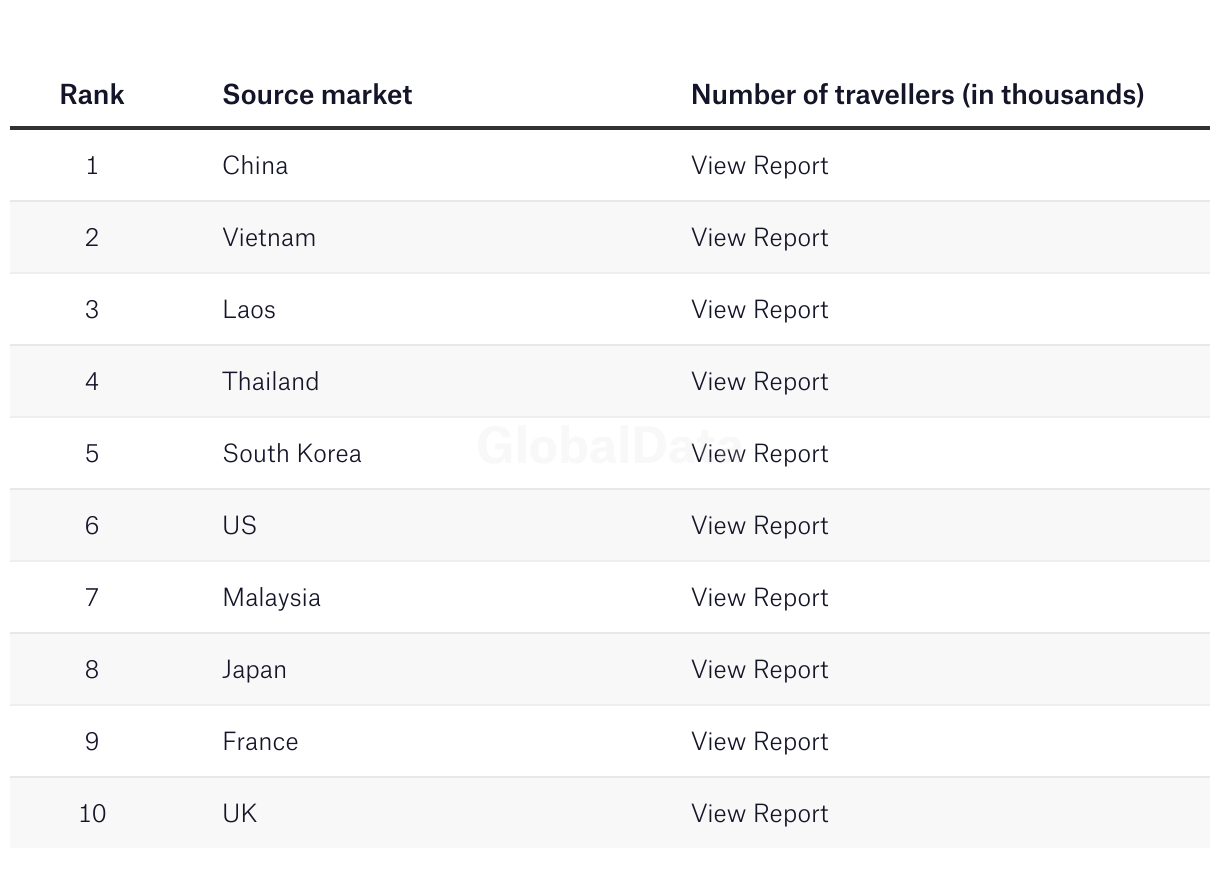Open the US View Report link

point(759,526)
